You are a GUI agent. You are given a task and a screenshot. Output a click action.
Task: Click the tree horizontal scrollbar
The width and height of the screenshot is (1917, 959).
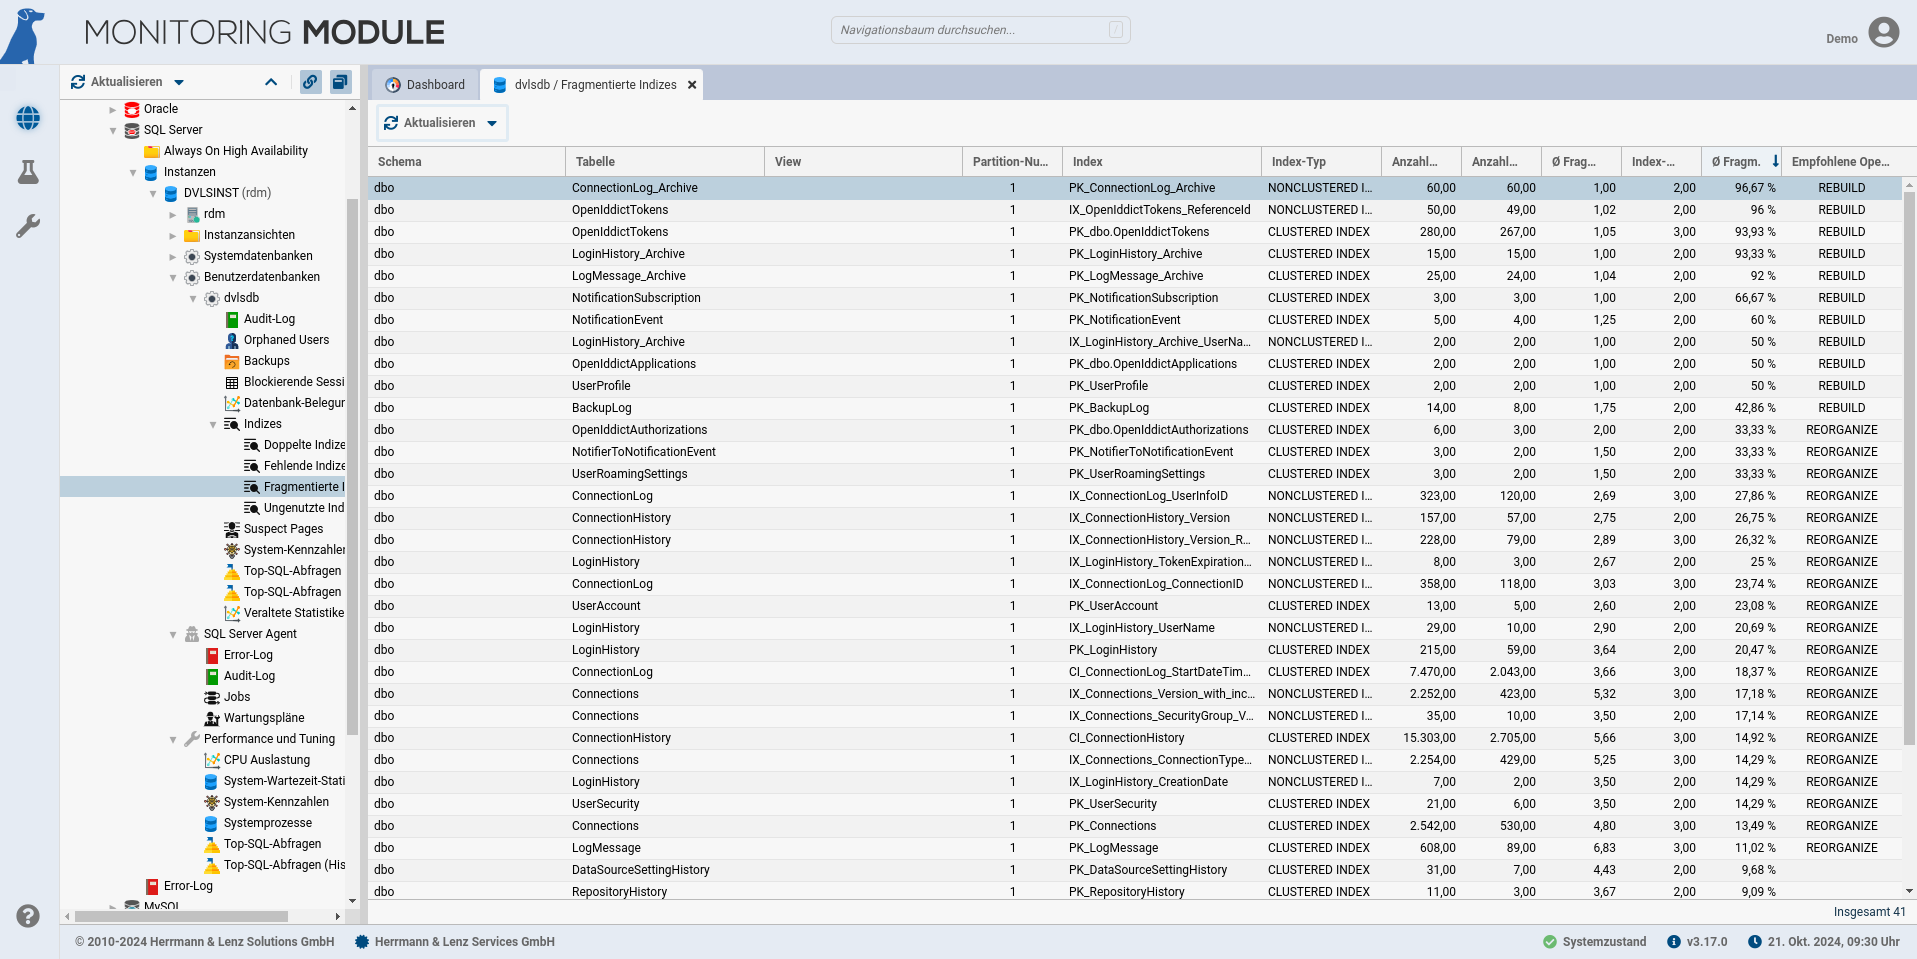[x=181, y=916]
